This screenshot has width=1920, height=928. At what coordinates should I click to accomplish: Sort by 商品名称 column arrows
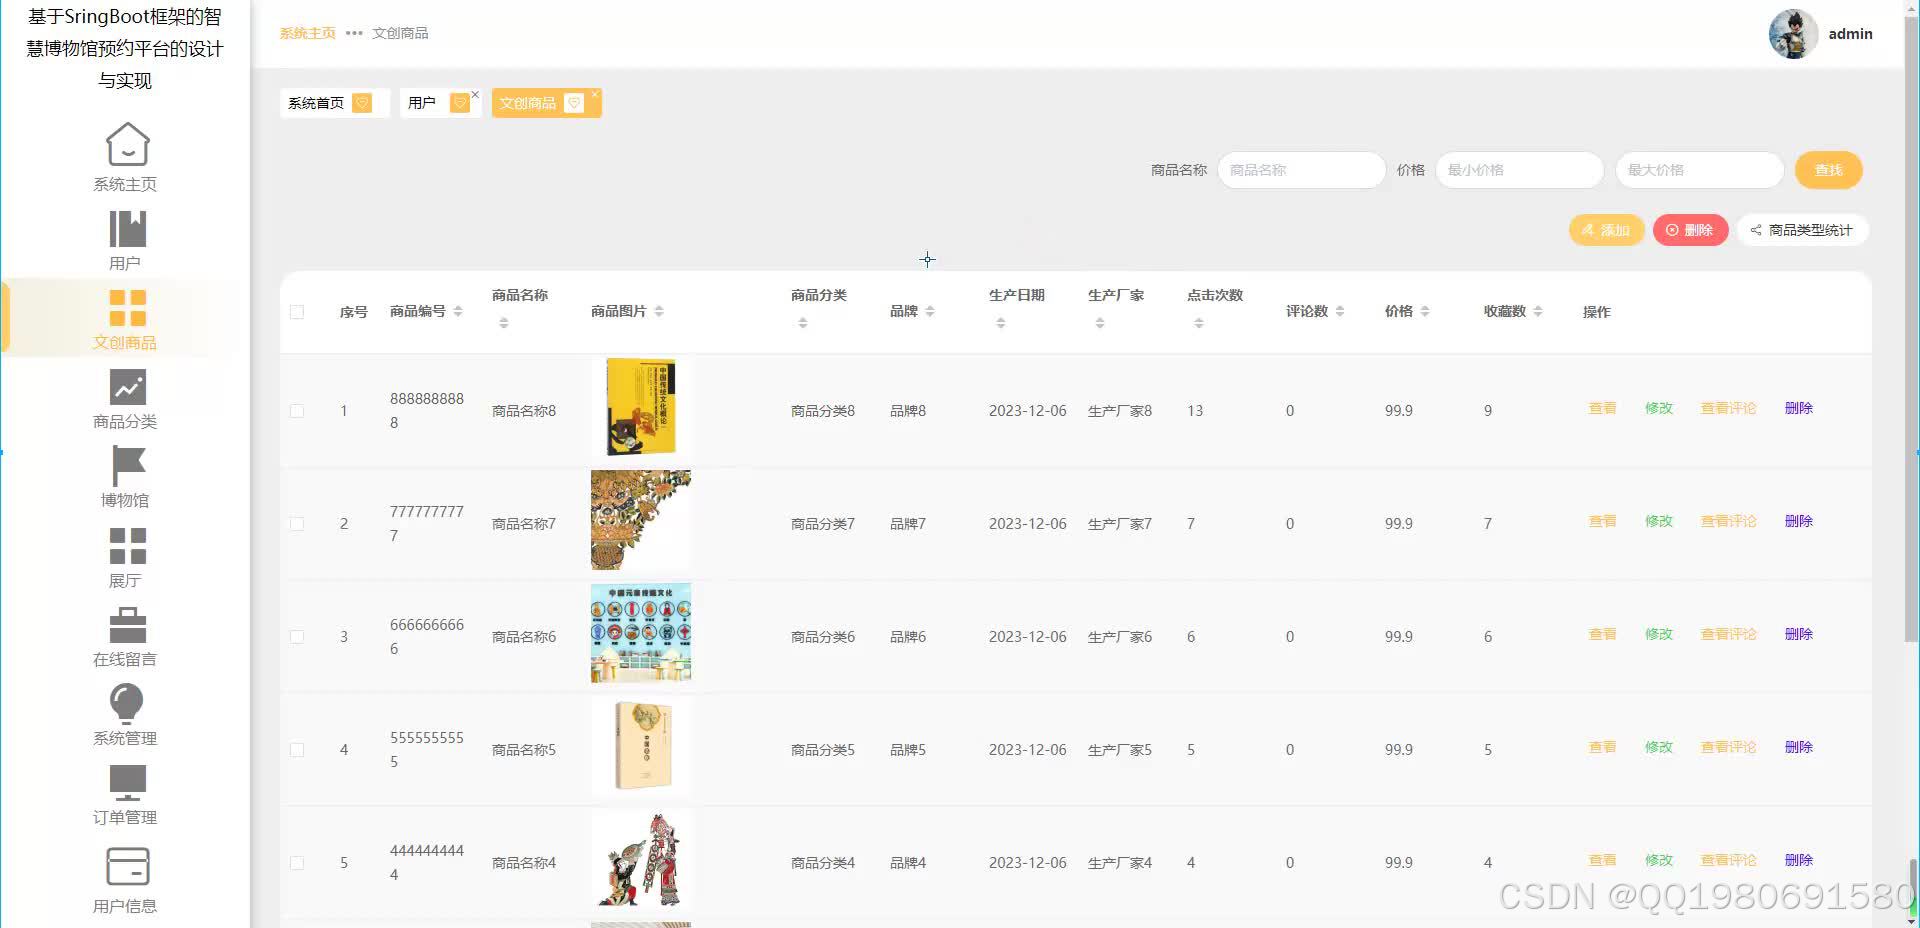pos(504,323)
